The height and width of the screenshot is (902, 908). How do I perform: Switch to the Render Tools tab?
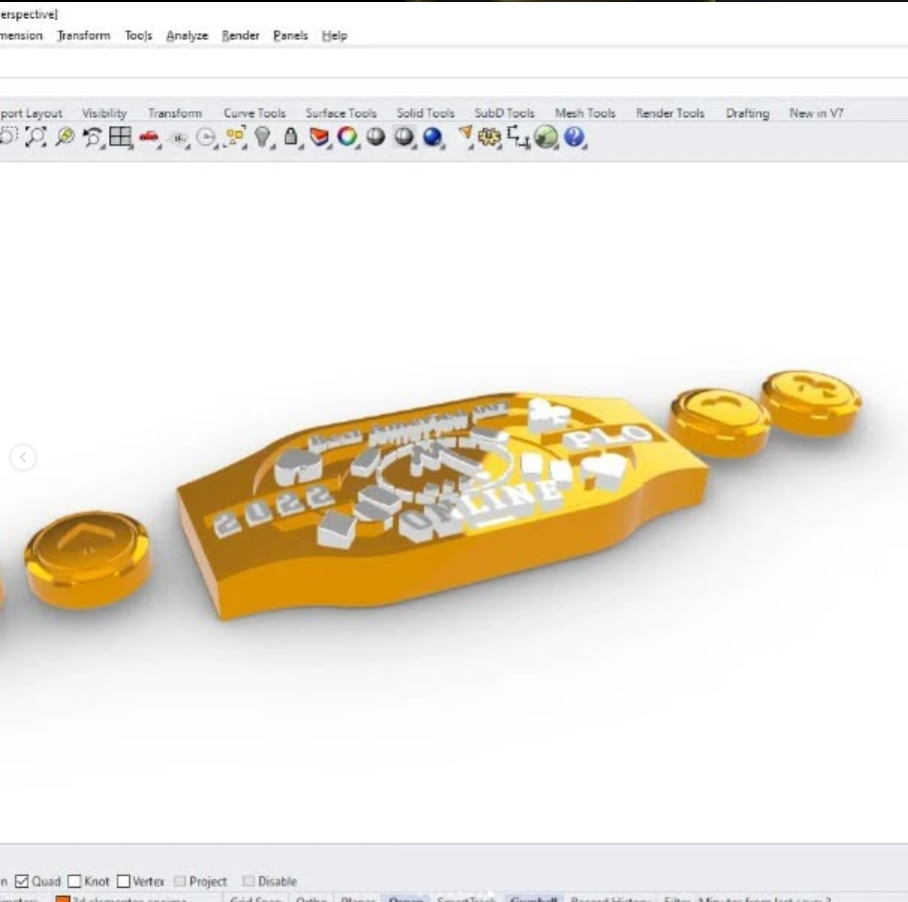670,113
